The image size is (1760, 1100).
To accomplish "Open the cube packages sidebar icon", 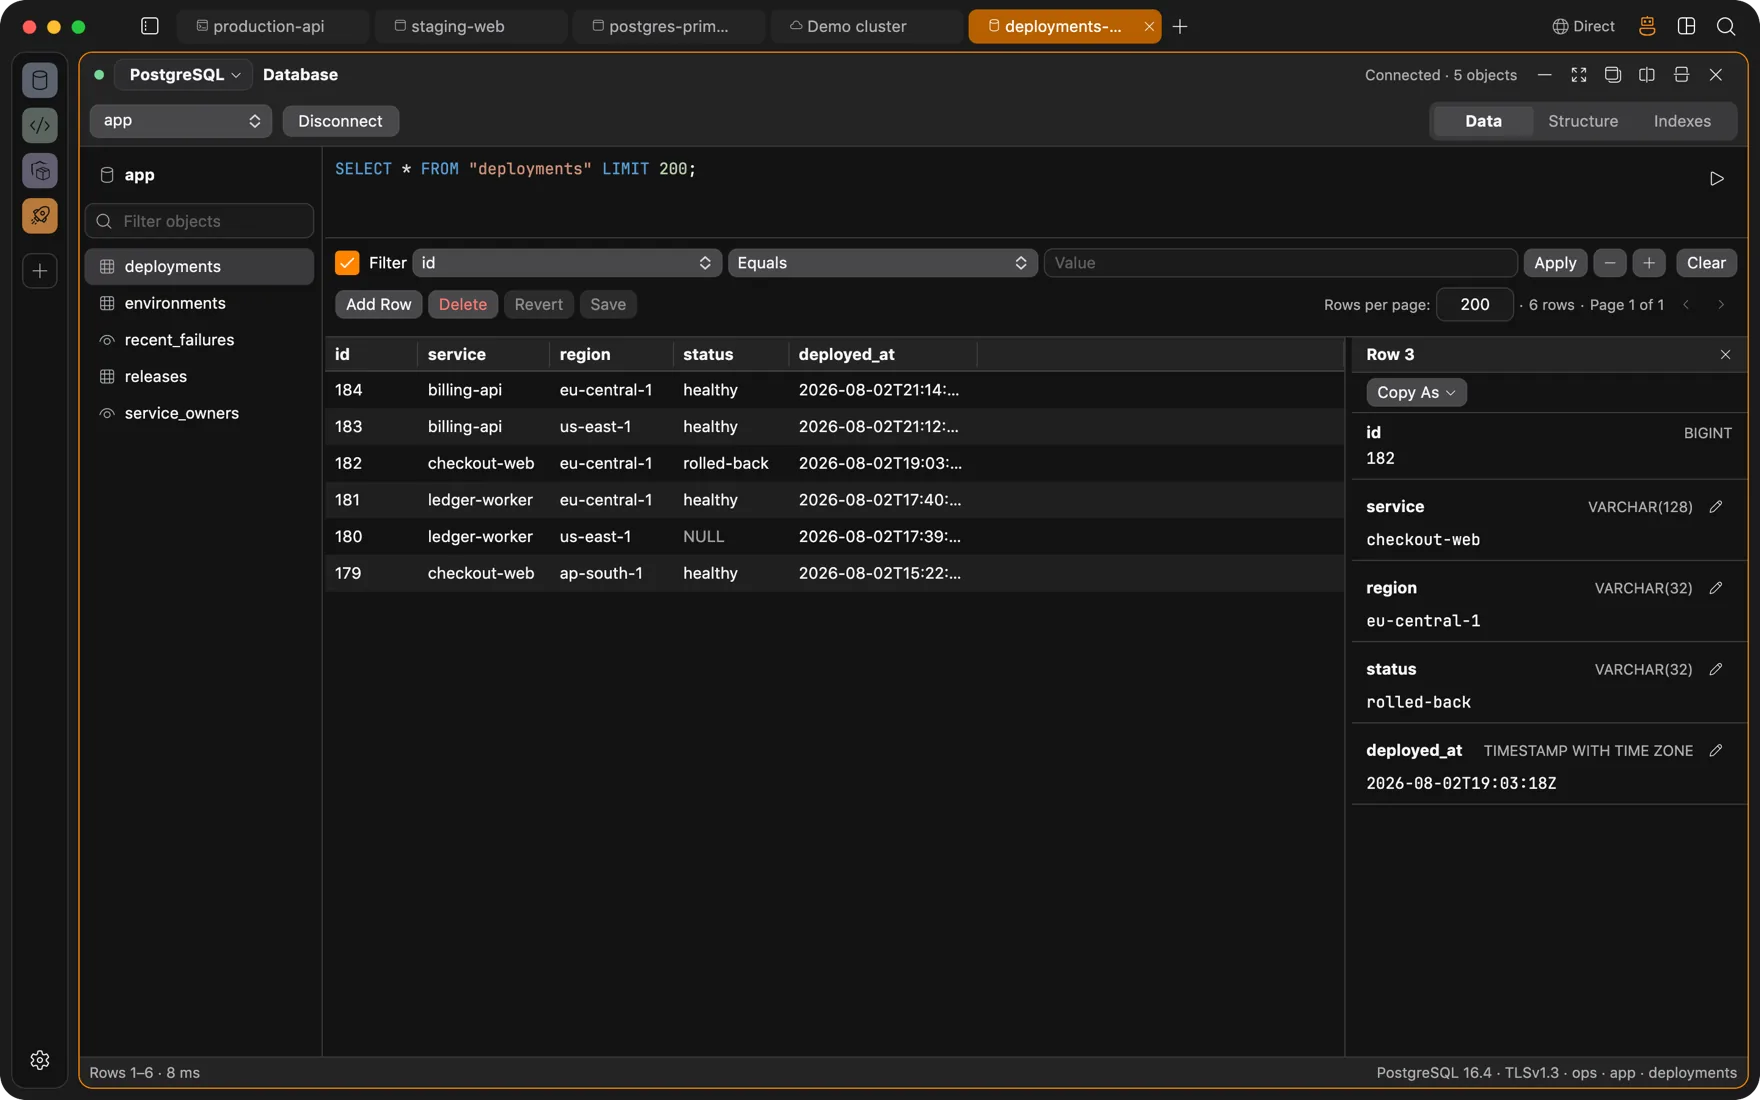I will (40, 171).
